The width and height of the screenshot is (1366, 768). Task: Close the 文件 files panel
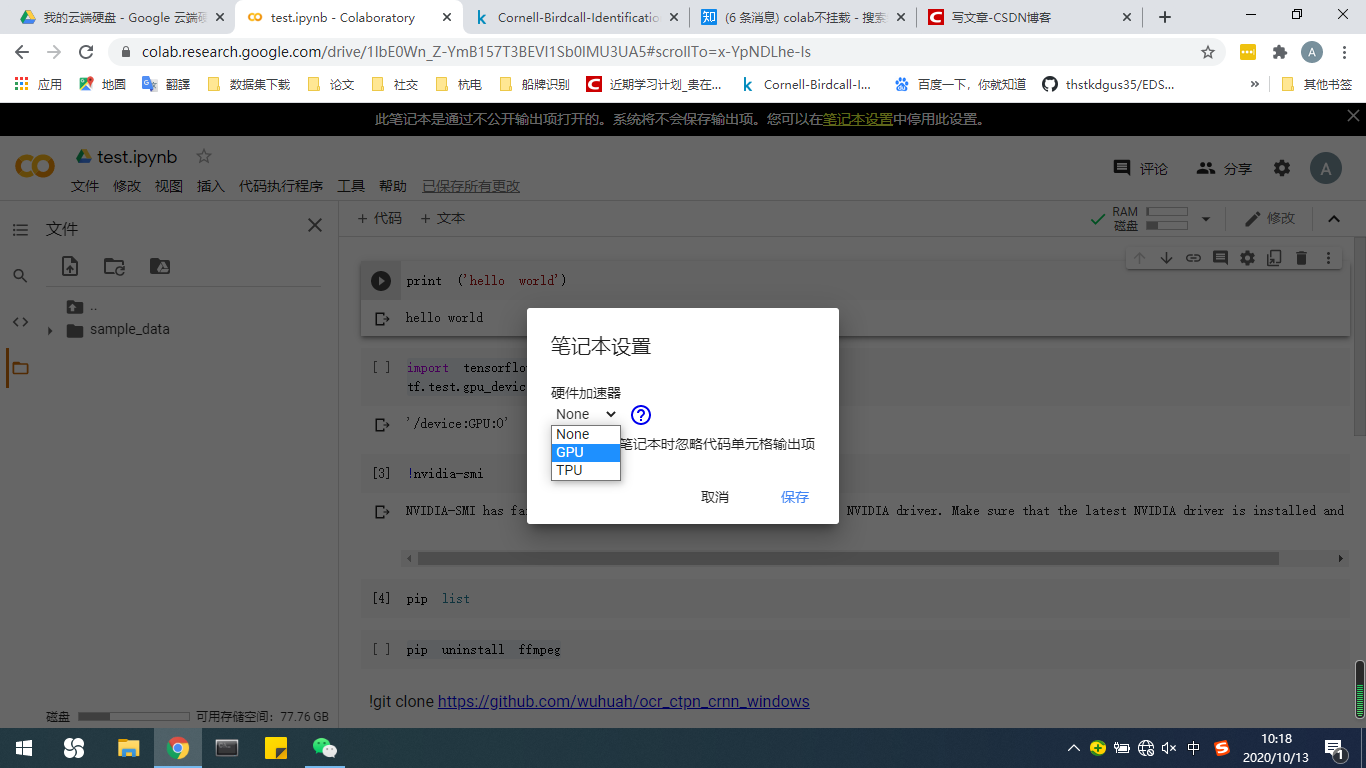tap(315, 226)
